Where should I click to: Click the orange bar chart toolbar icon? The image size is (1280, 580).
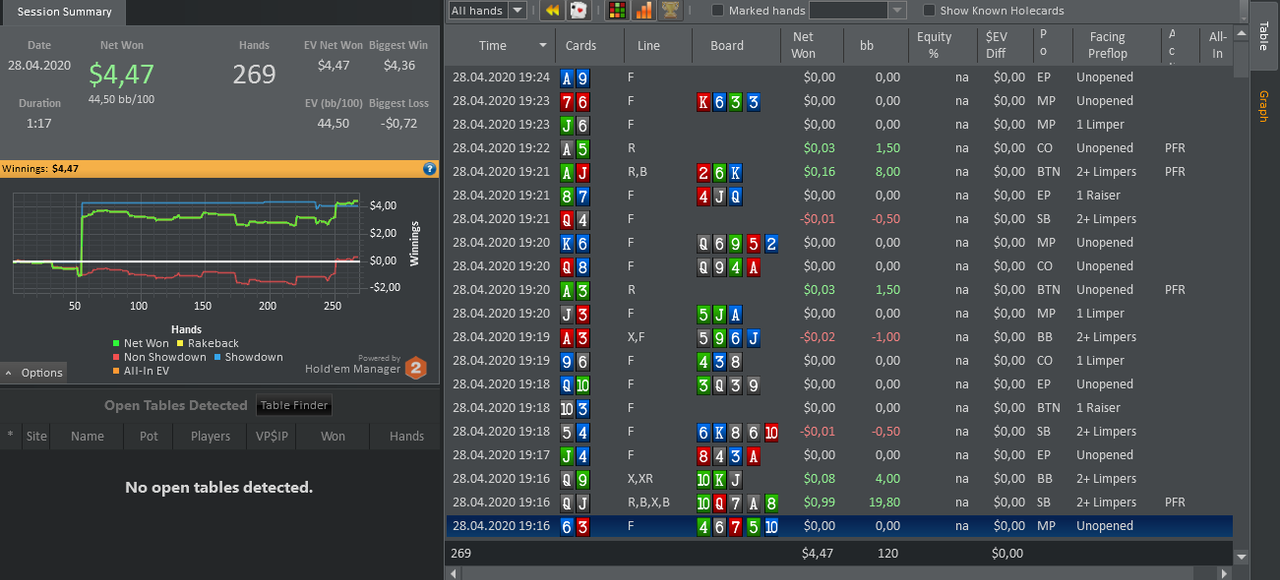point(645,10)
